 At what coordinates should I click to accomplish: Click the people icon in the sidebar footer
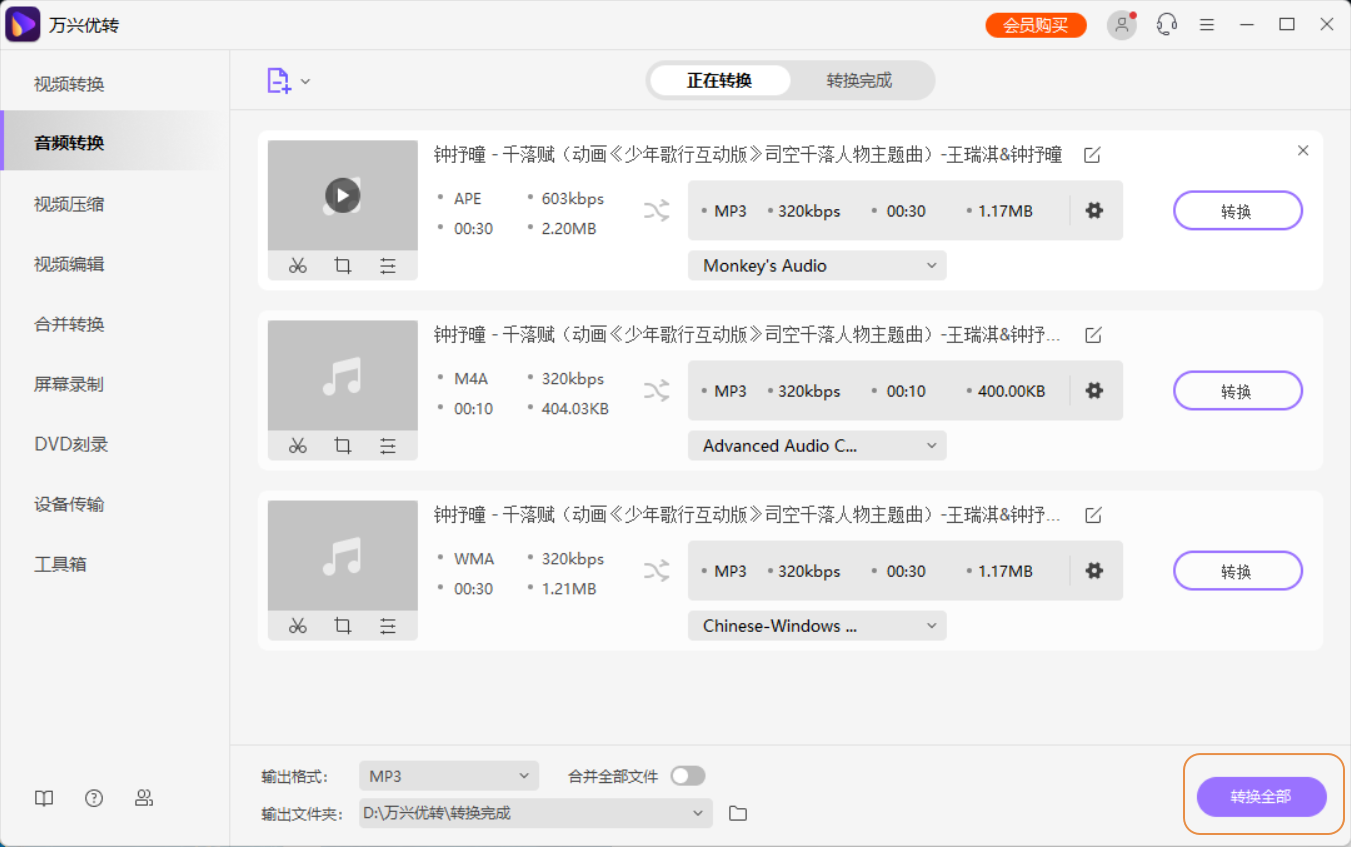pyautogui.click(x=144, y=798)
